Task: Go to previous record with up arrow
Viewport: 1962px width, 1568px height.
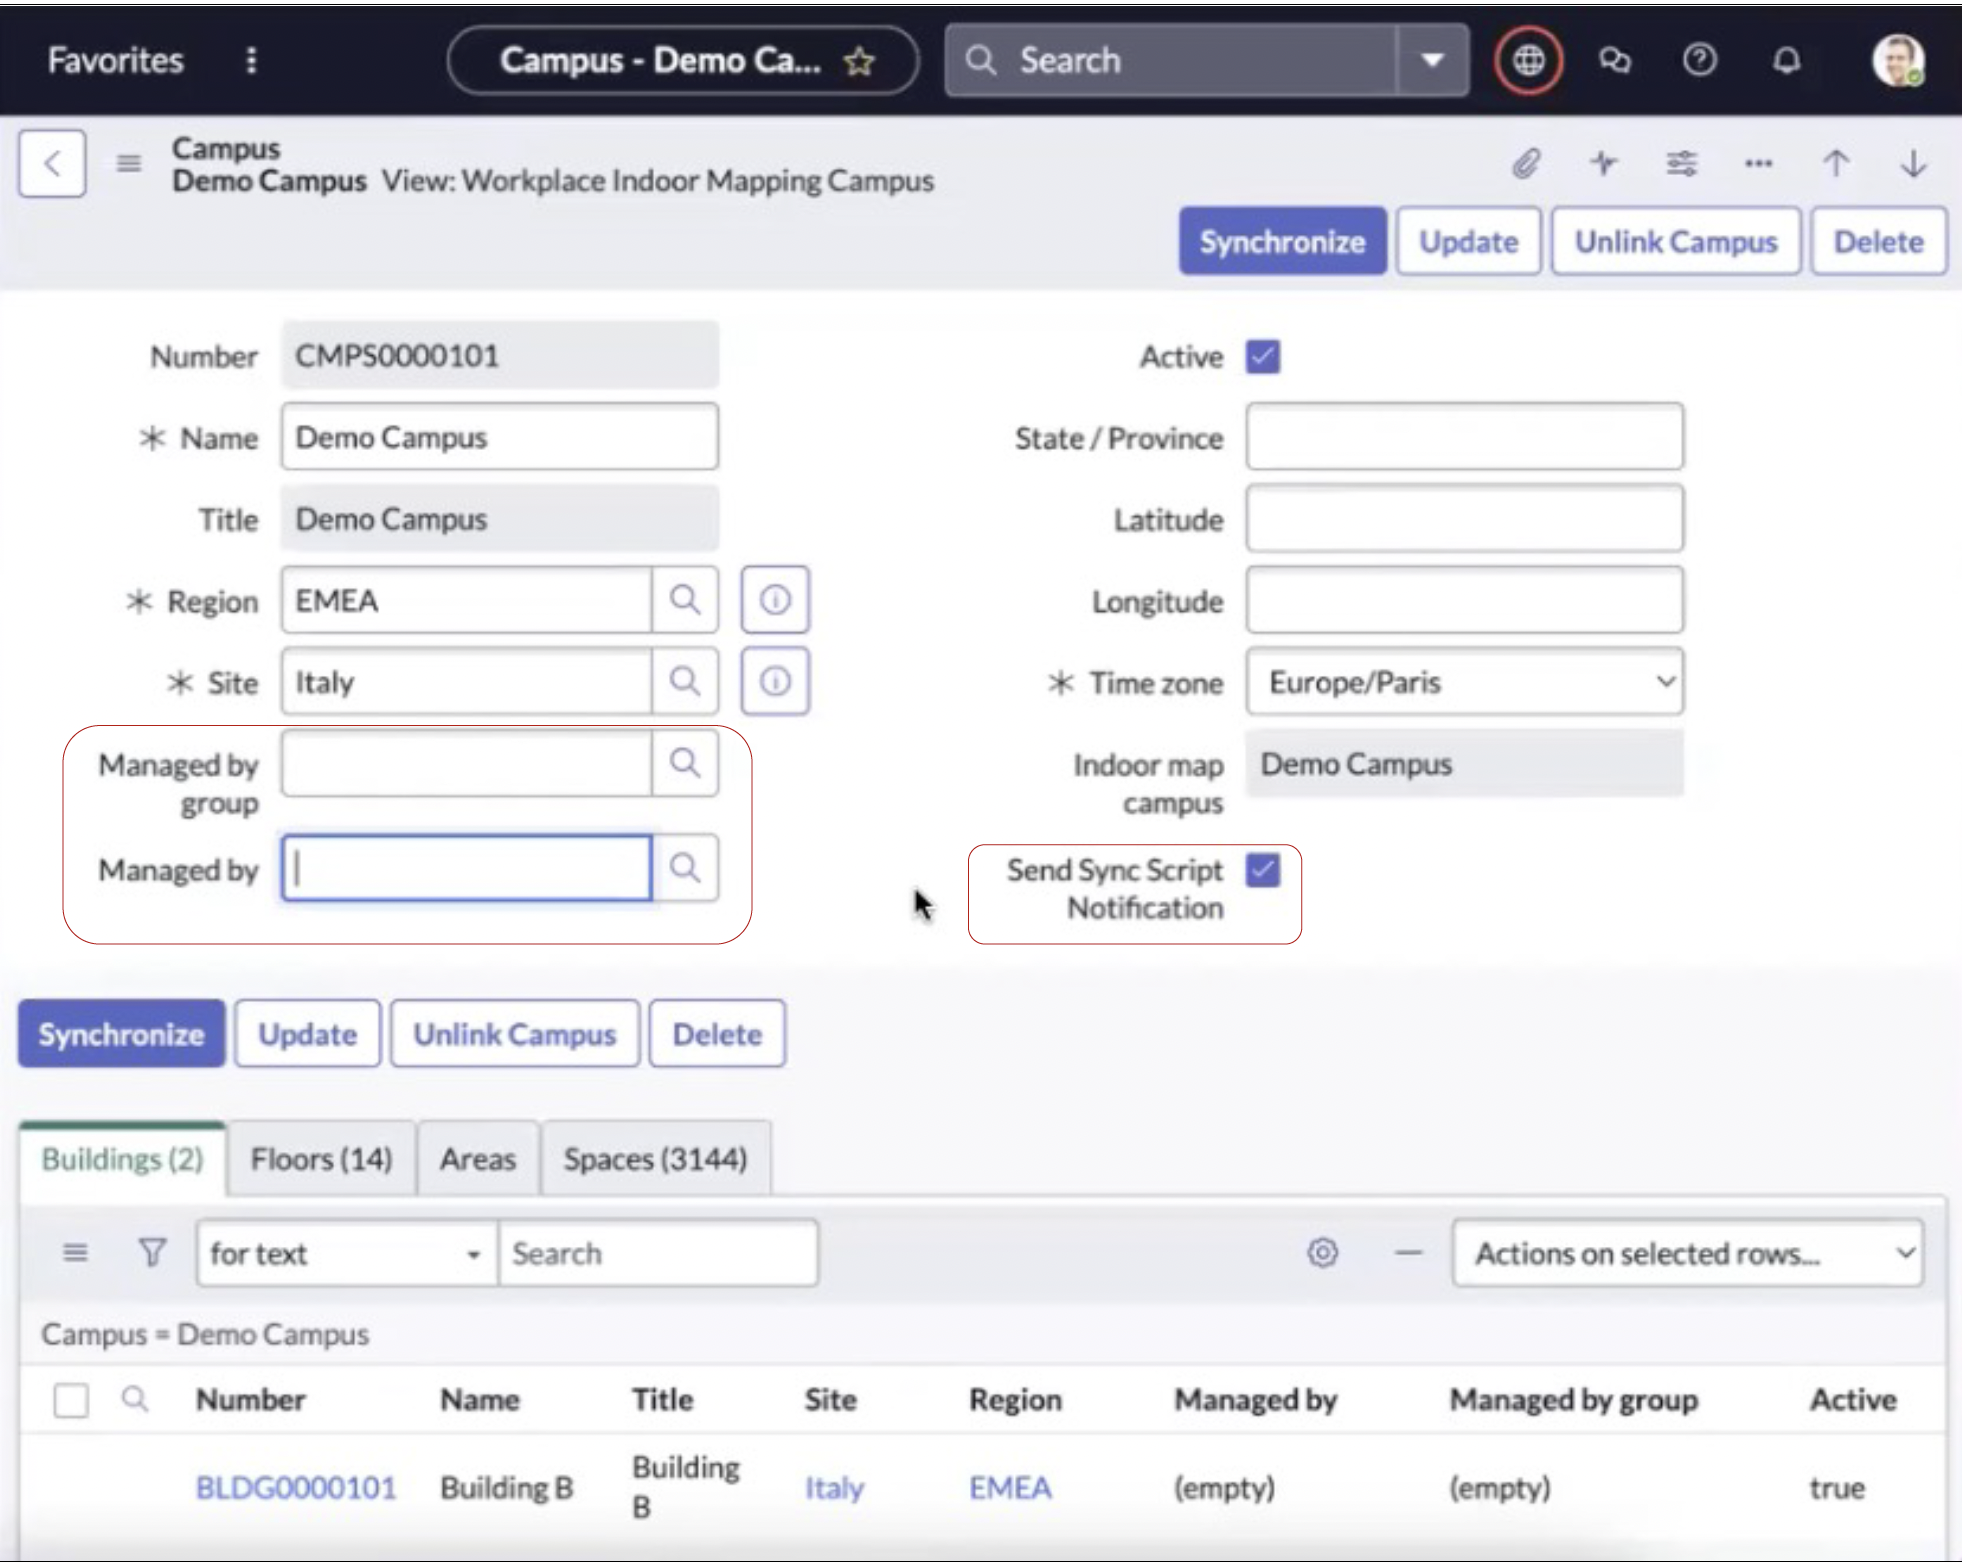Action: 1836,163
